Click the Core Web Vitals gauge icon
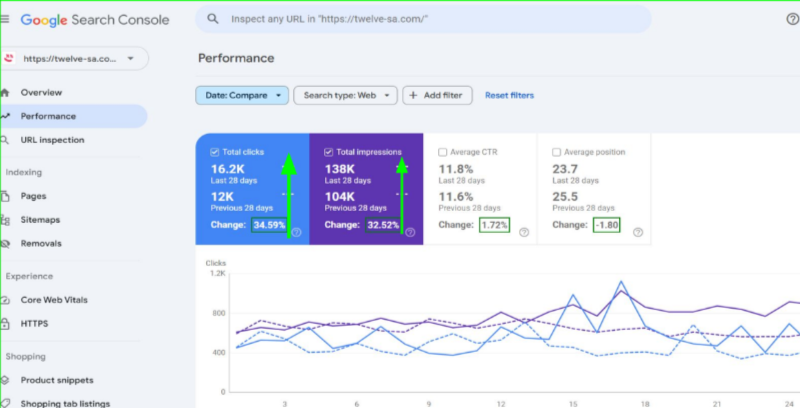Image resolution: width=800 pixels, height=408 pixels. pyautogui.click(x=5, y=300)
